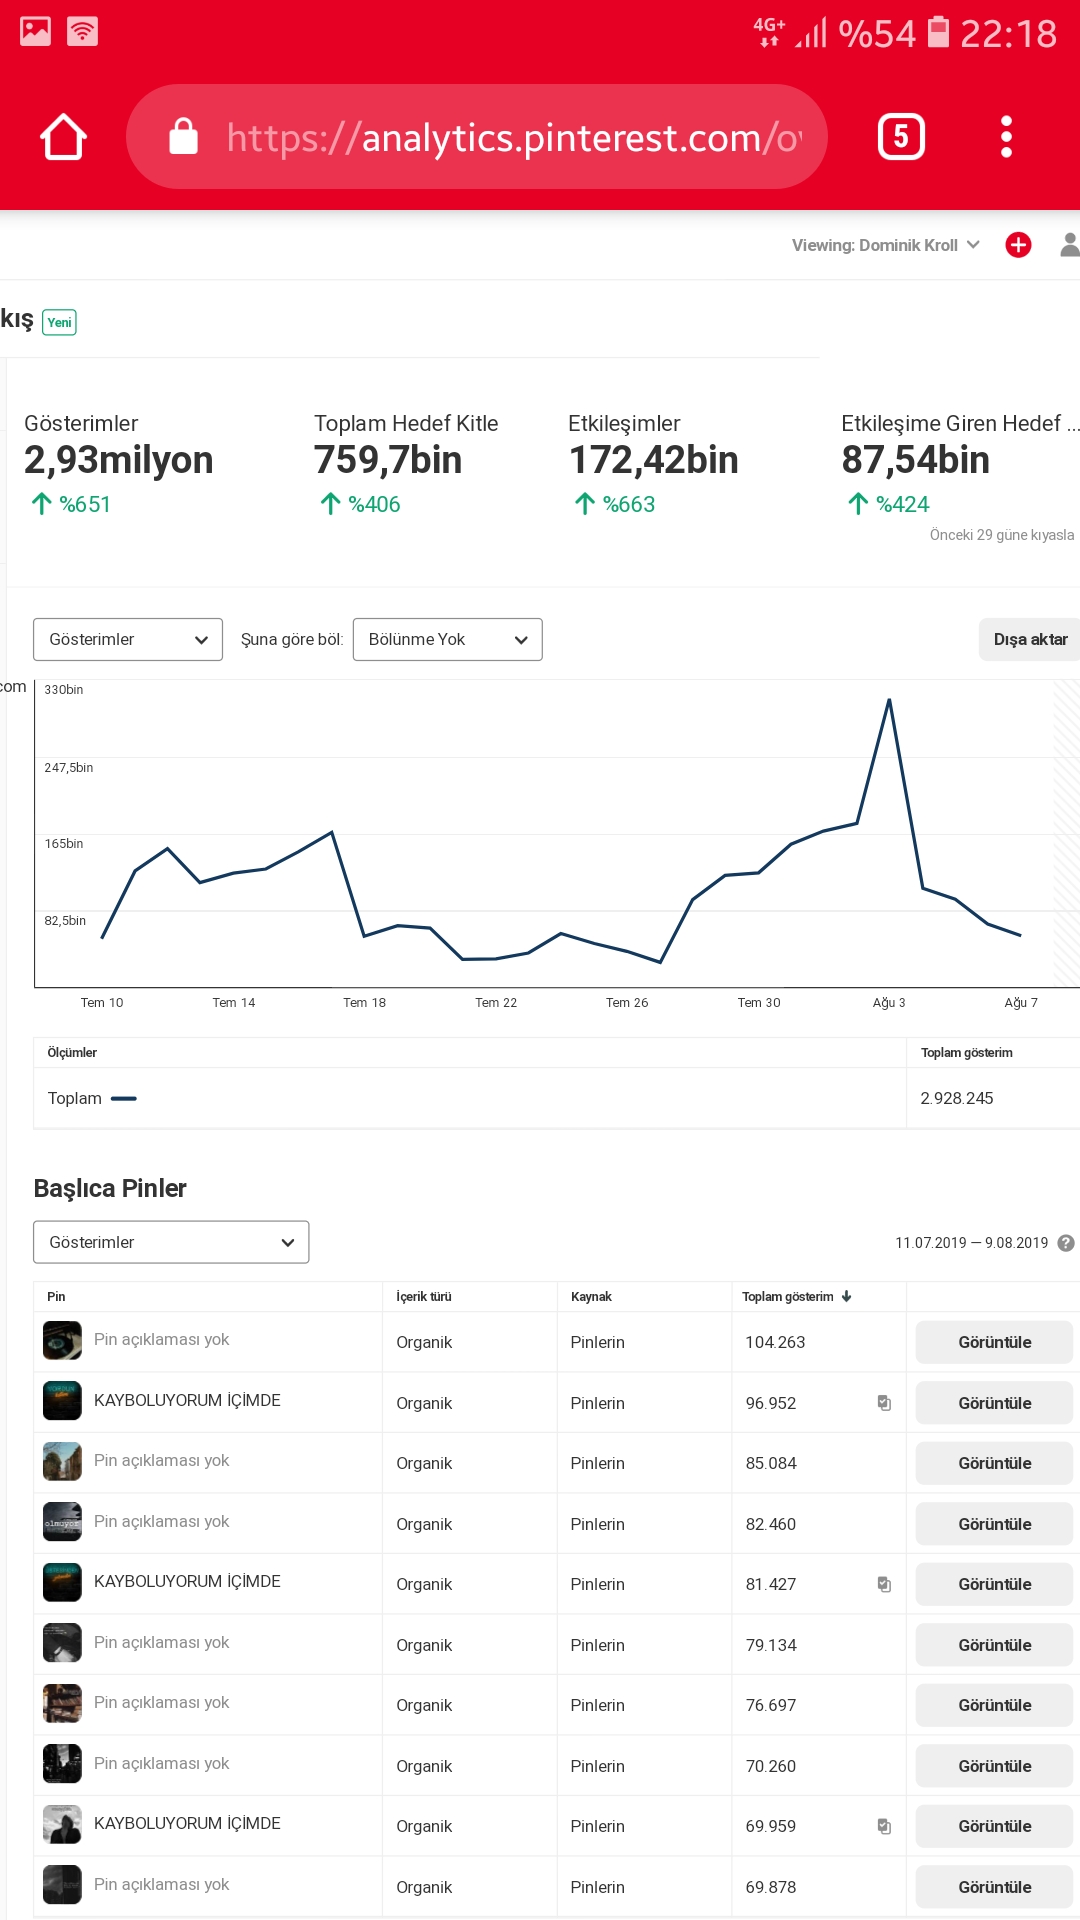
Task: Click the copy icon beside 81.427
Action: point(884,1584)
